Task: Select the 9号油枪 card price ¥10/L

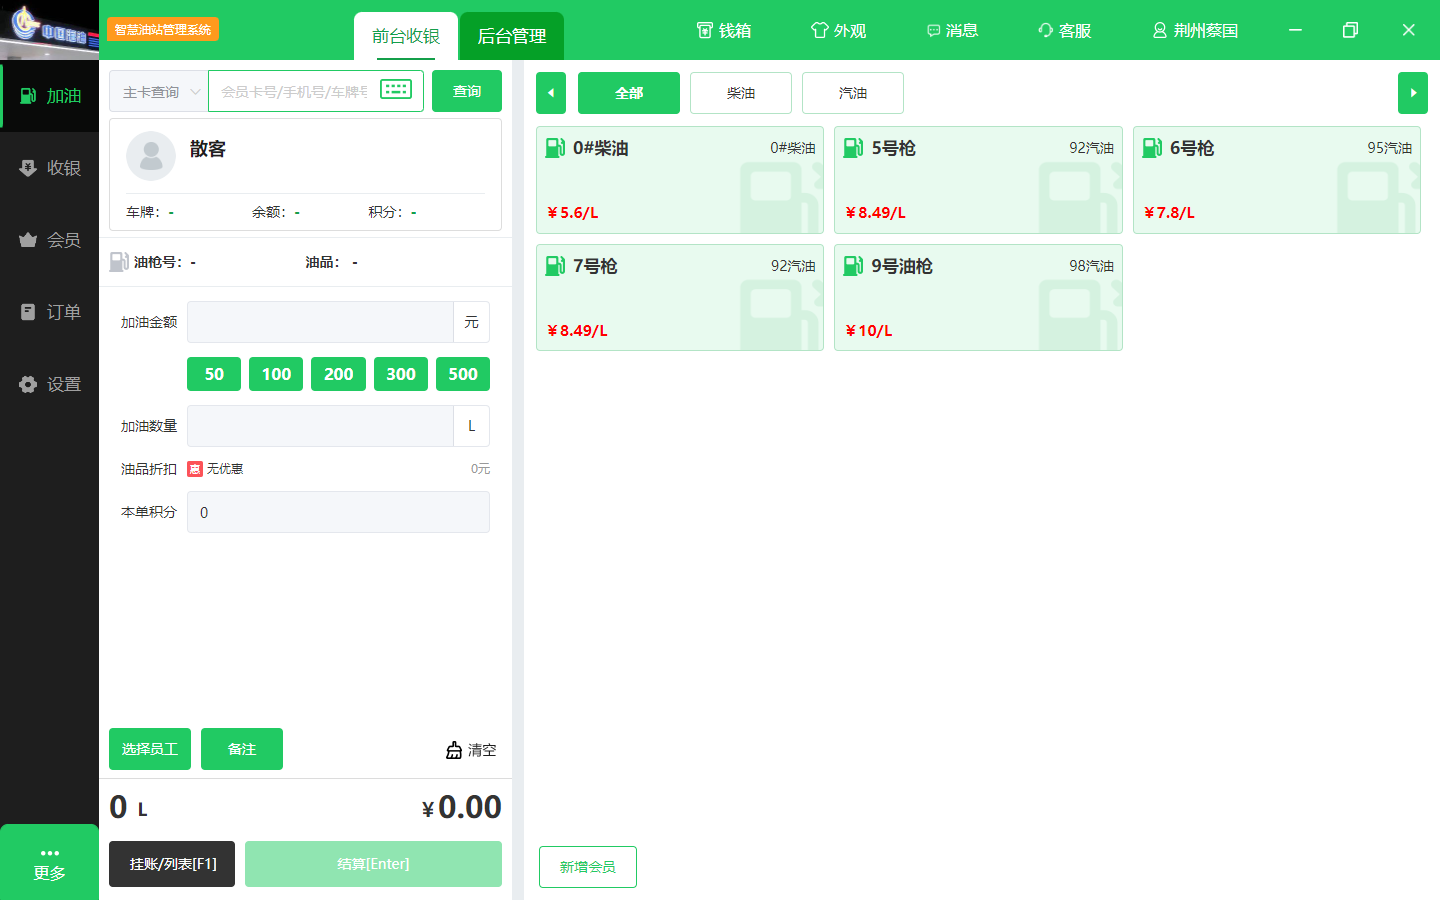Action: [x=869, y=331]
